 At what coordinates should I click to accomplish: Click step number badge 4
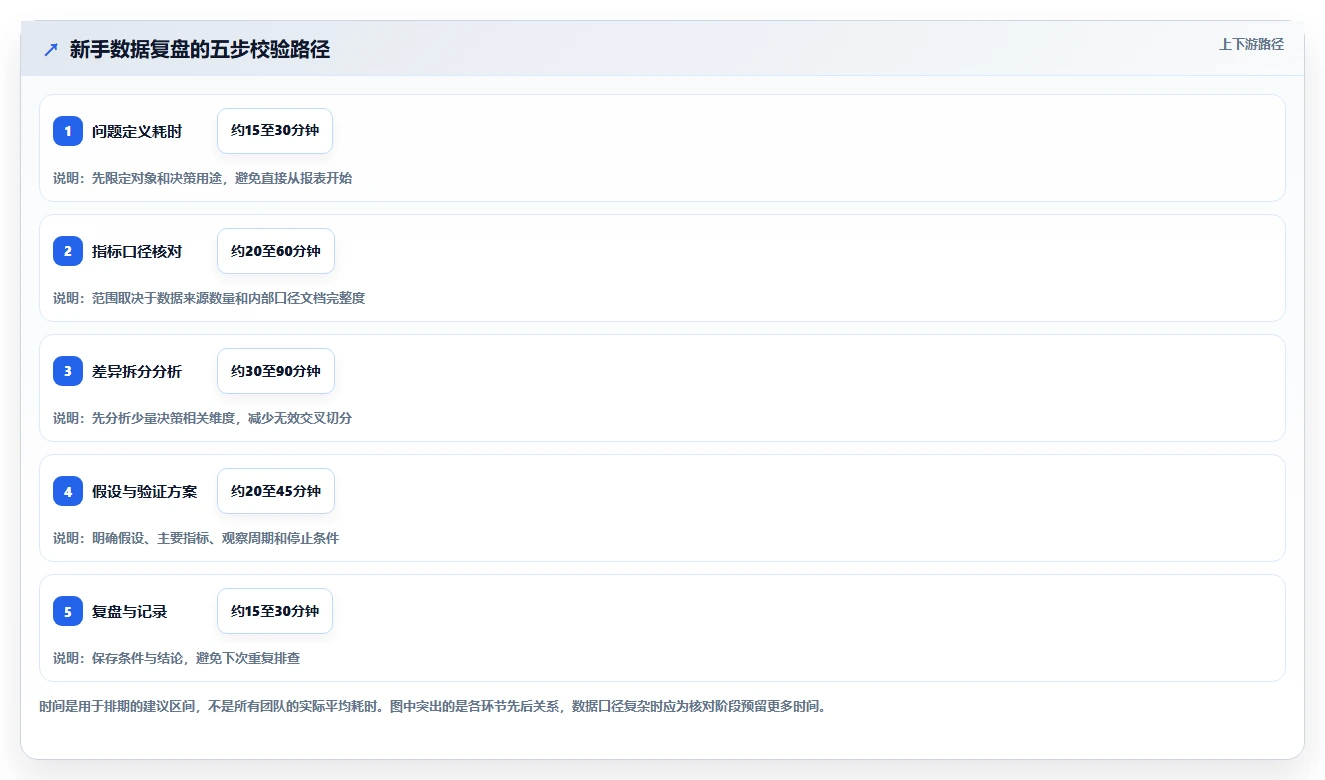(68, 491)
